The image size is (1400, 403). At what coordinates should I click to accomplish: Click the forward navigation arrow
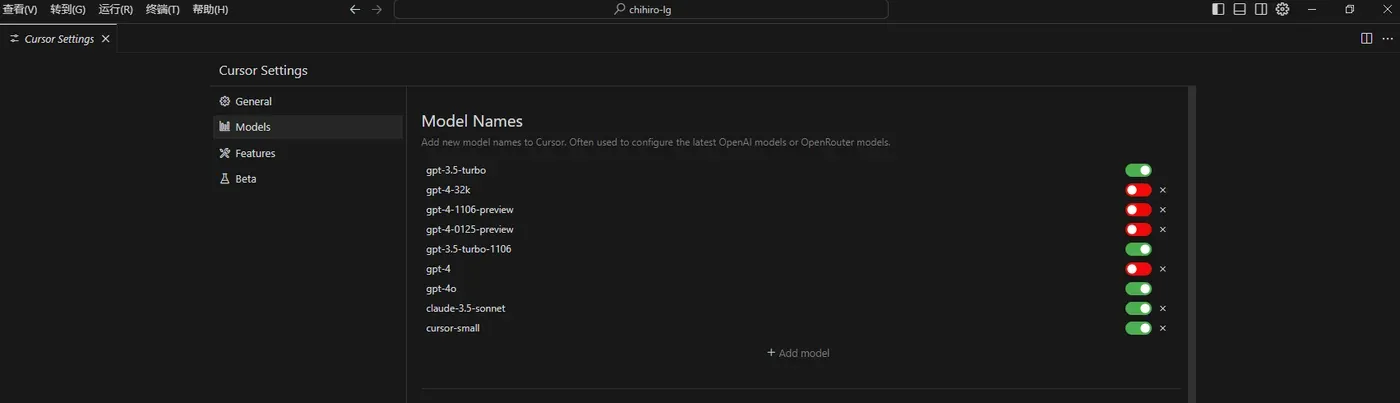[377, 9]
